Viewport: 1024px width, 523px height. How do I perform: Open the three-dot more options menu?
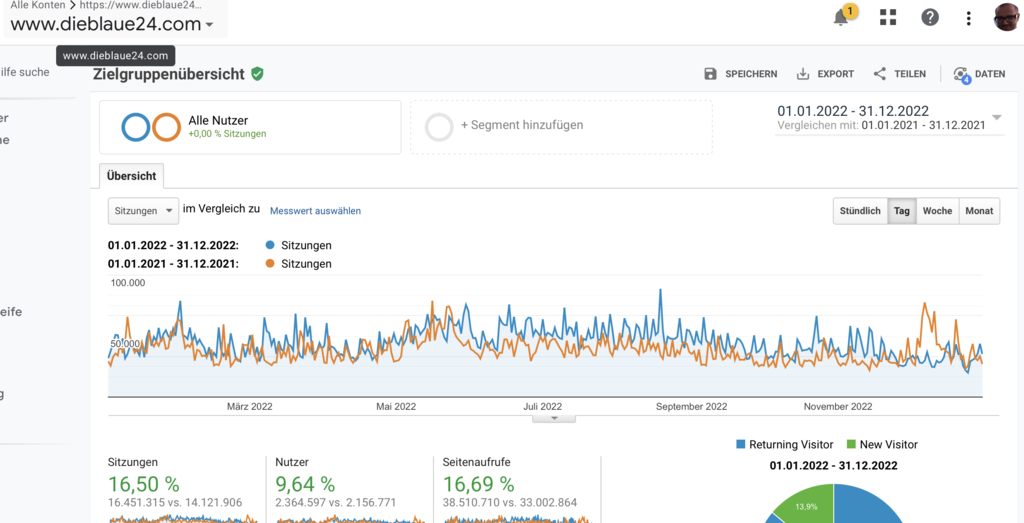(968, 18)
